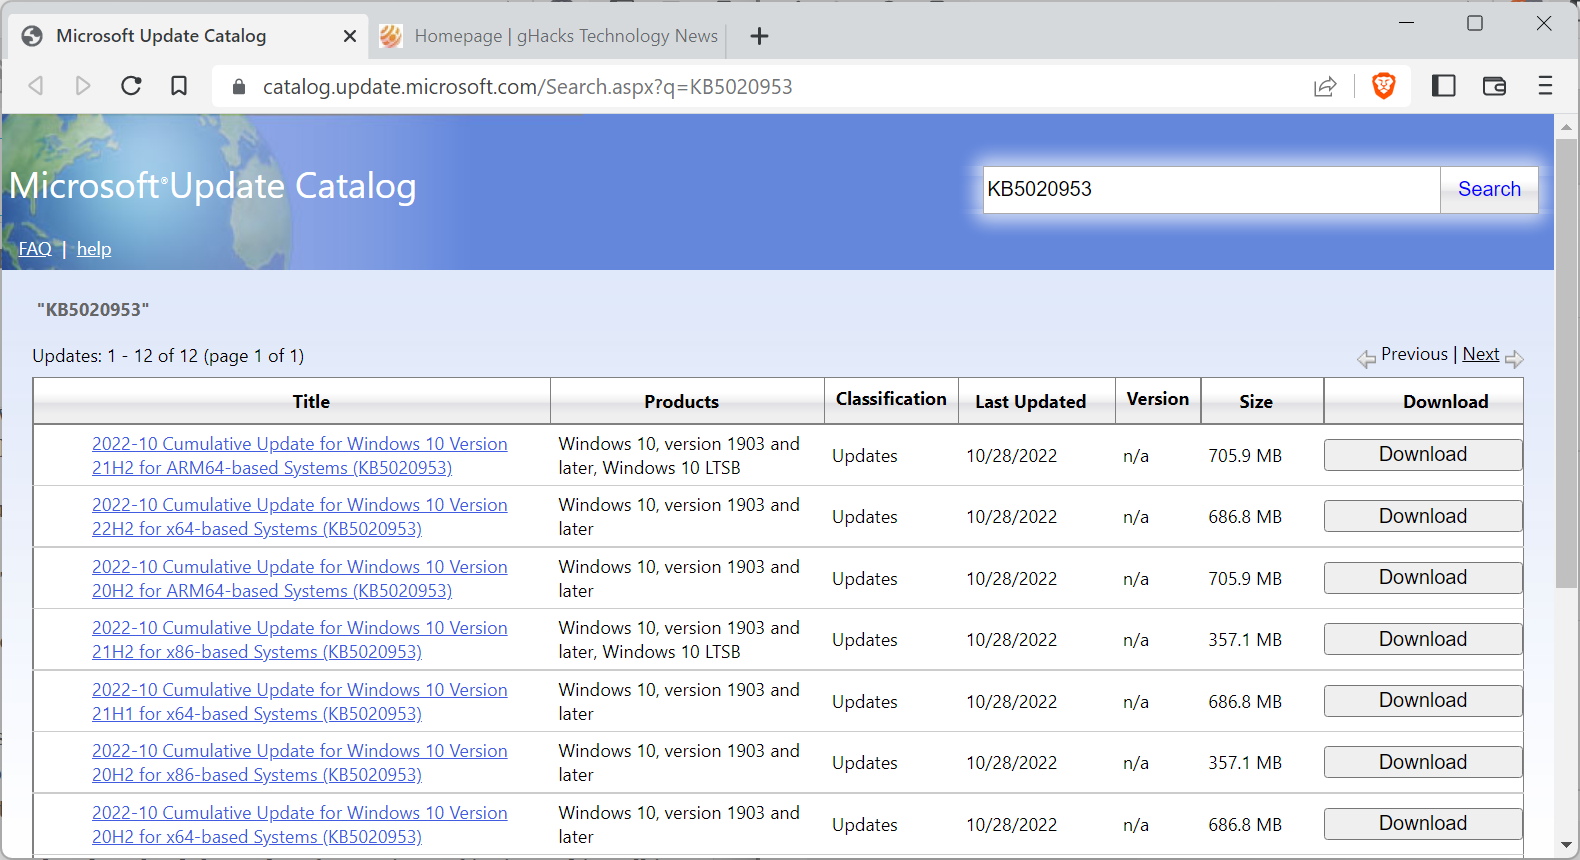Open a new tab with plus icon
Image resolution: width=1580 pixels, height=860 pixels.
pos(760,36)
